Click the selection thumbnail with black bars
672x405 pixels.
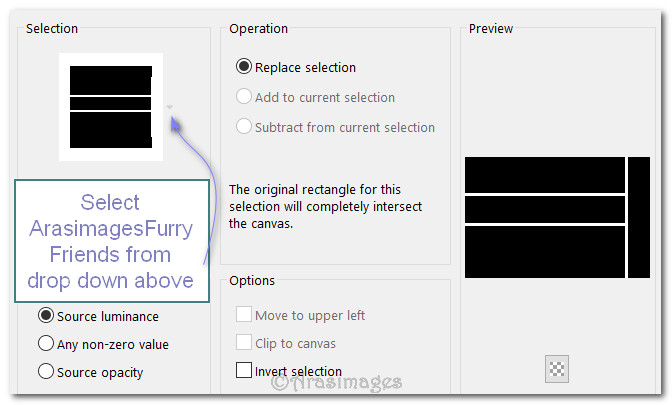coord(110,105)
